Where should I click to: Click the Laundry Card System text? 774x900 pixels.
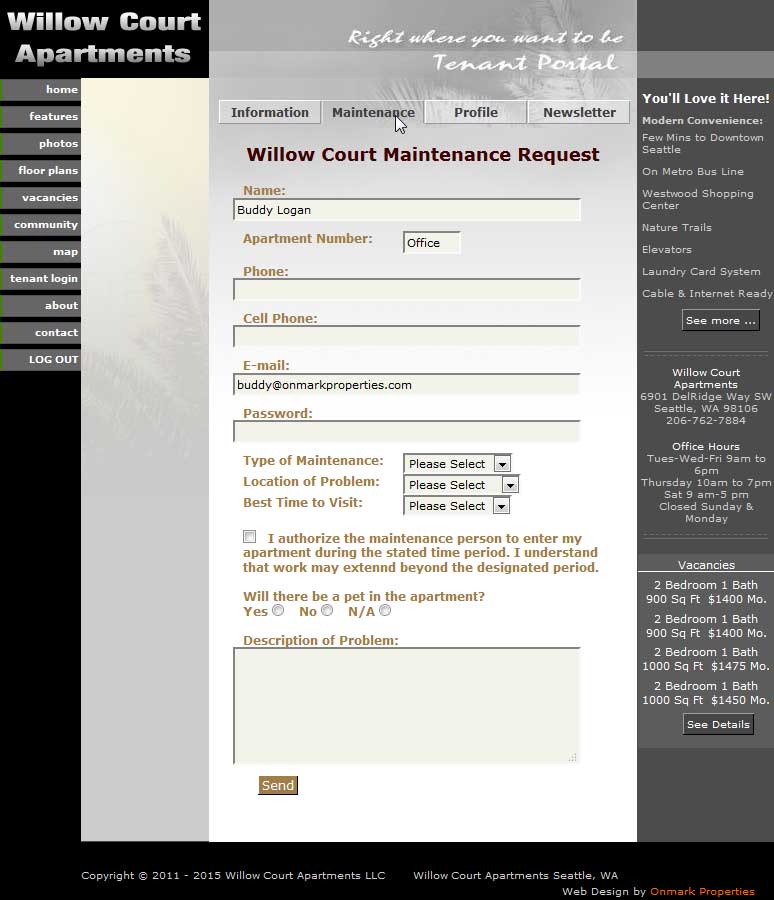[x=701, y=271]
